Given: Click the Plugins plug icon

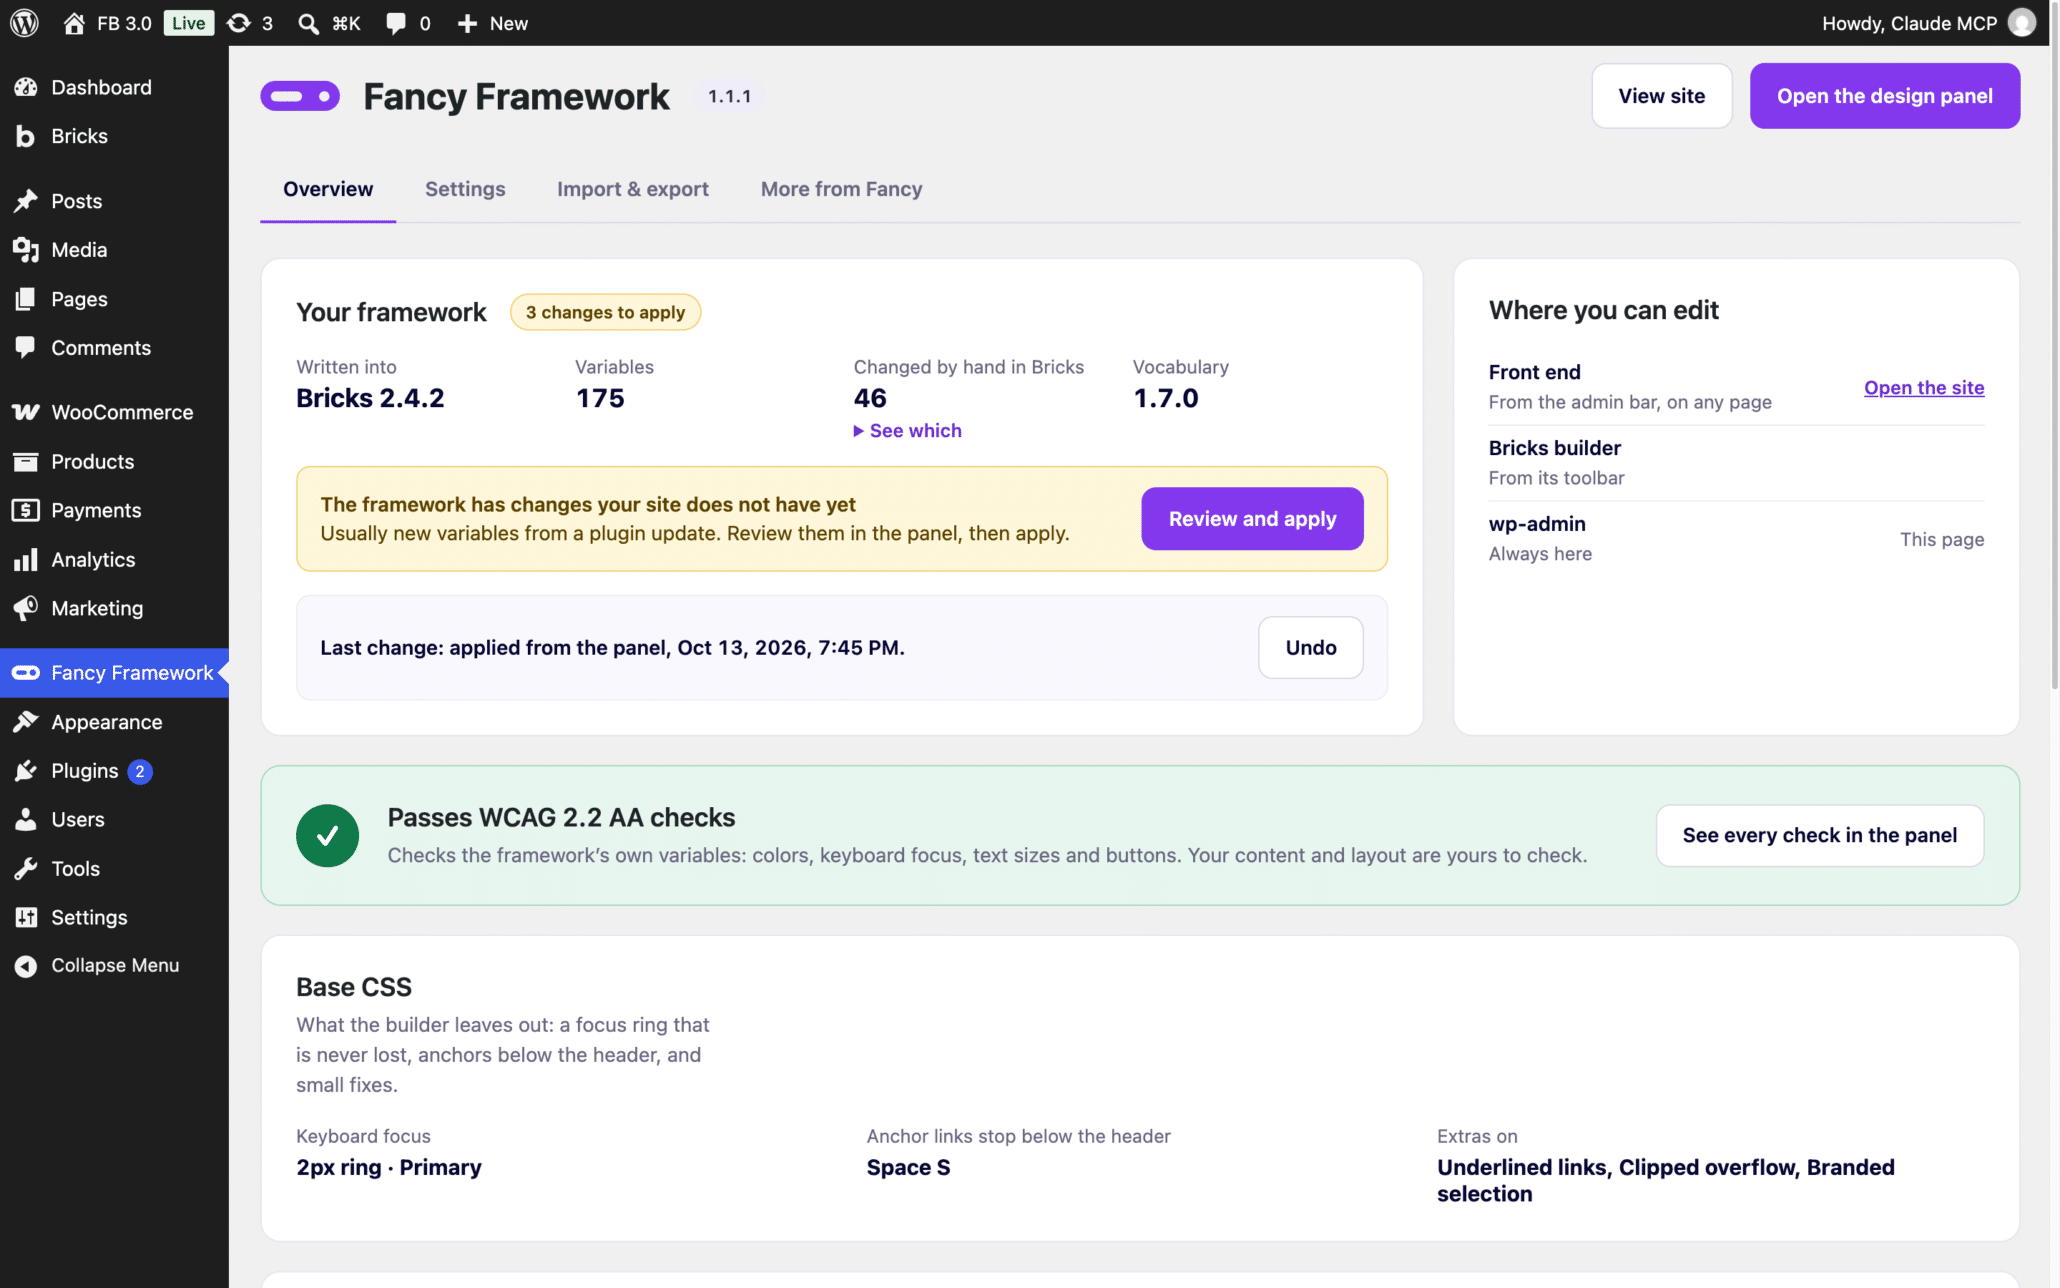Looking at the screenshot, I should coord(26,771).
